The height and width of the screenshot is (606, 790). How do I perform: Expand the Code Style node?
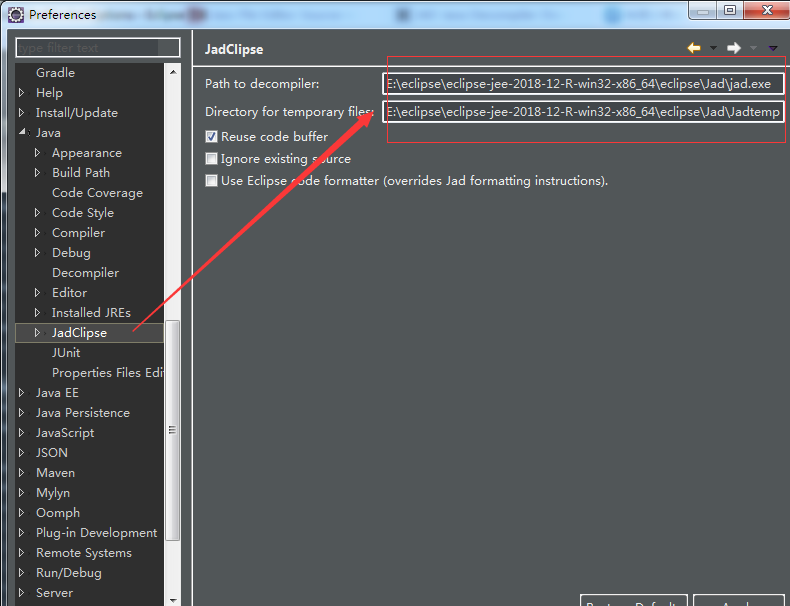(37, 213)
